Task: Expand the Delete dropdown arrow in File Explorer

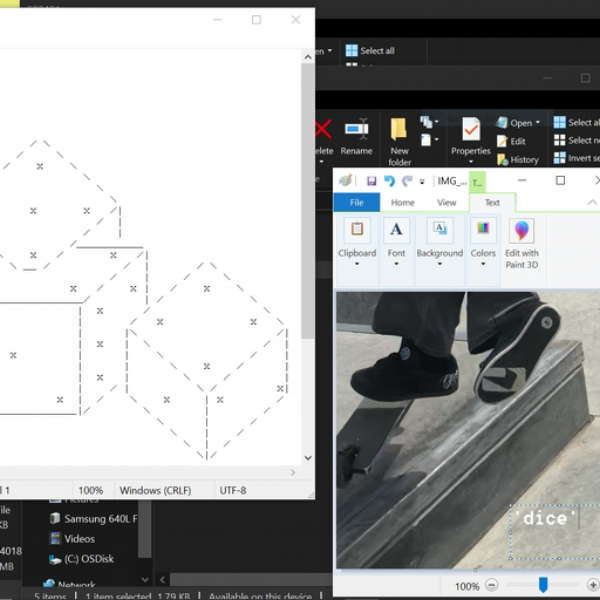Action: [321, 162]
